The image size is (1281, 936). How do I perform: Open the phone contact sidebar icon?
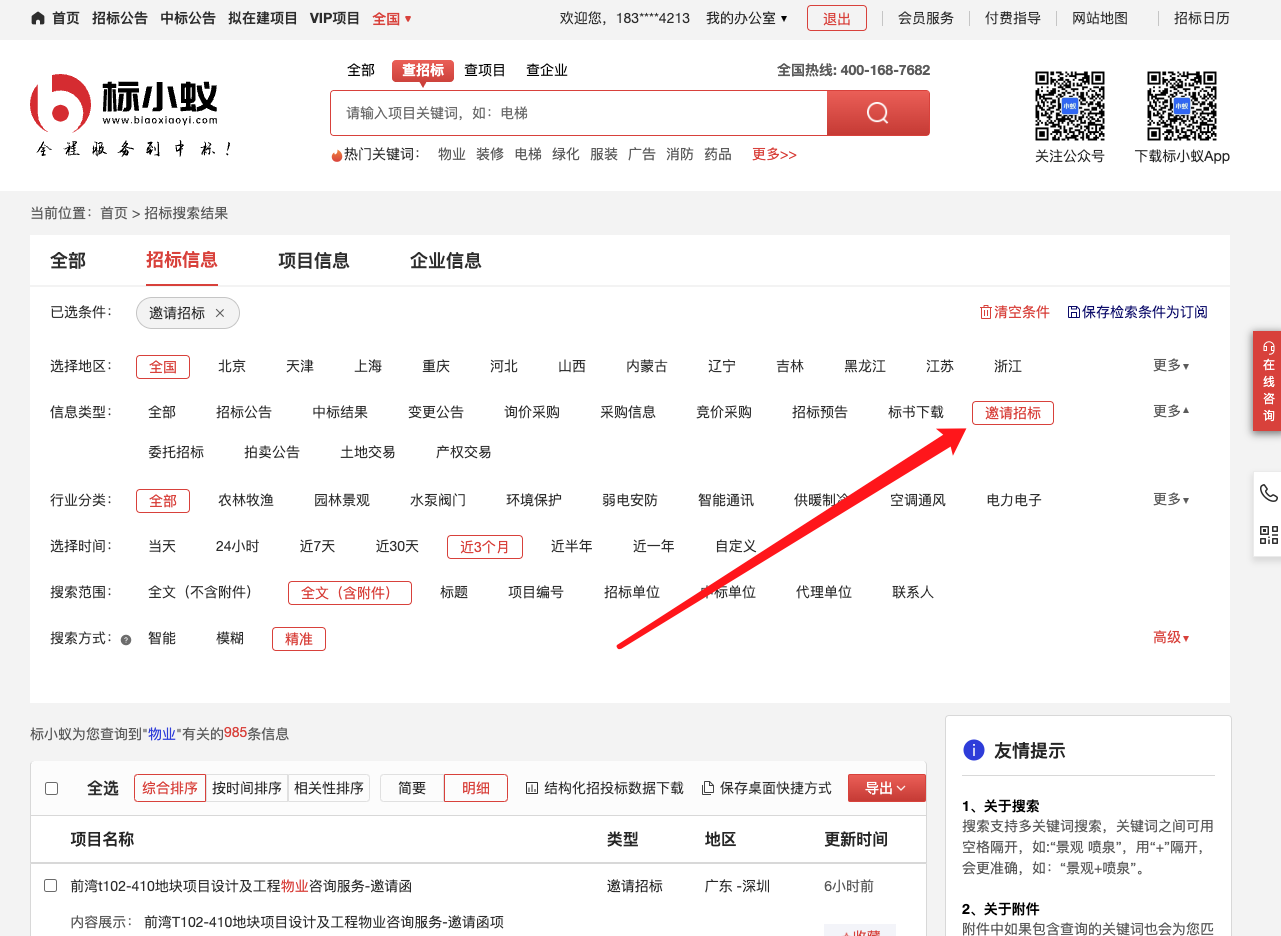coord(1268,493)
